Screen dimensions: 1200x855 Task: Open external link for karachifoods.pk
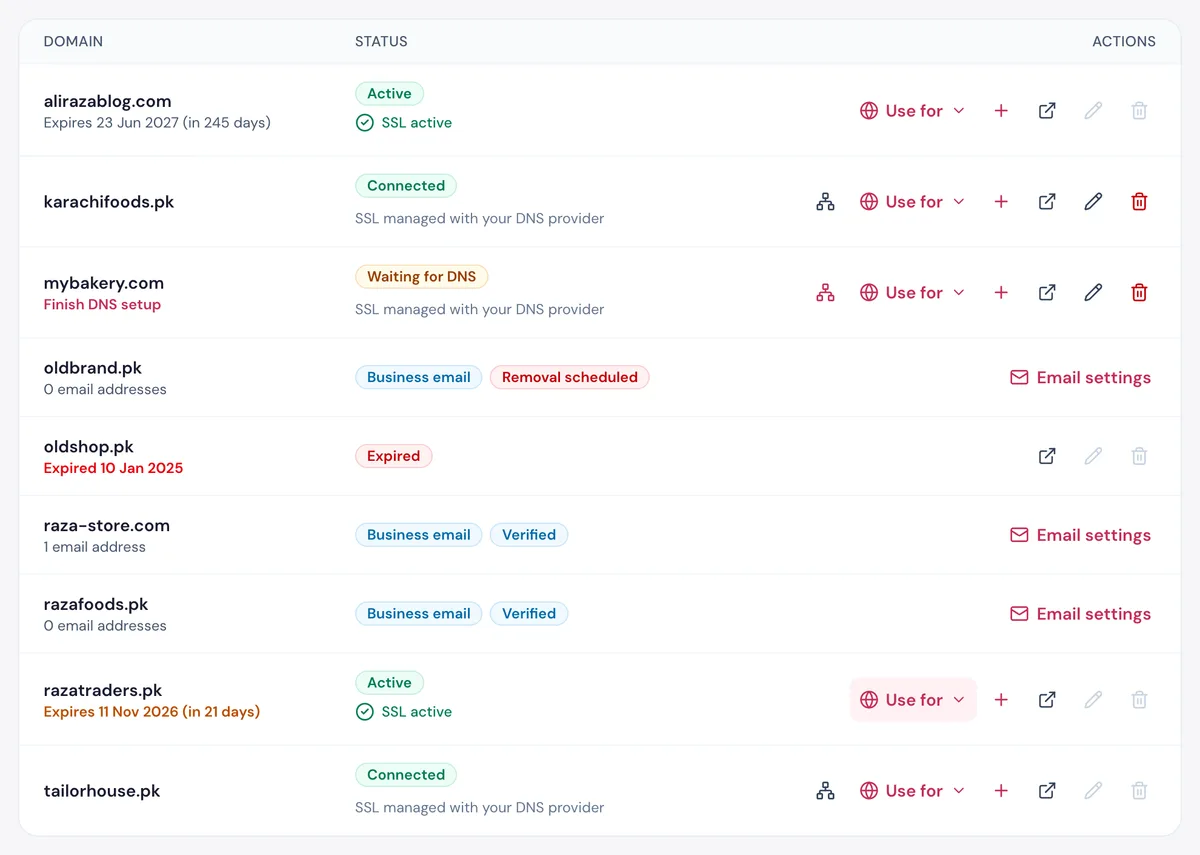click(1047, 202)
